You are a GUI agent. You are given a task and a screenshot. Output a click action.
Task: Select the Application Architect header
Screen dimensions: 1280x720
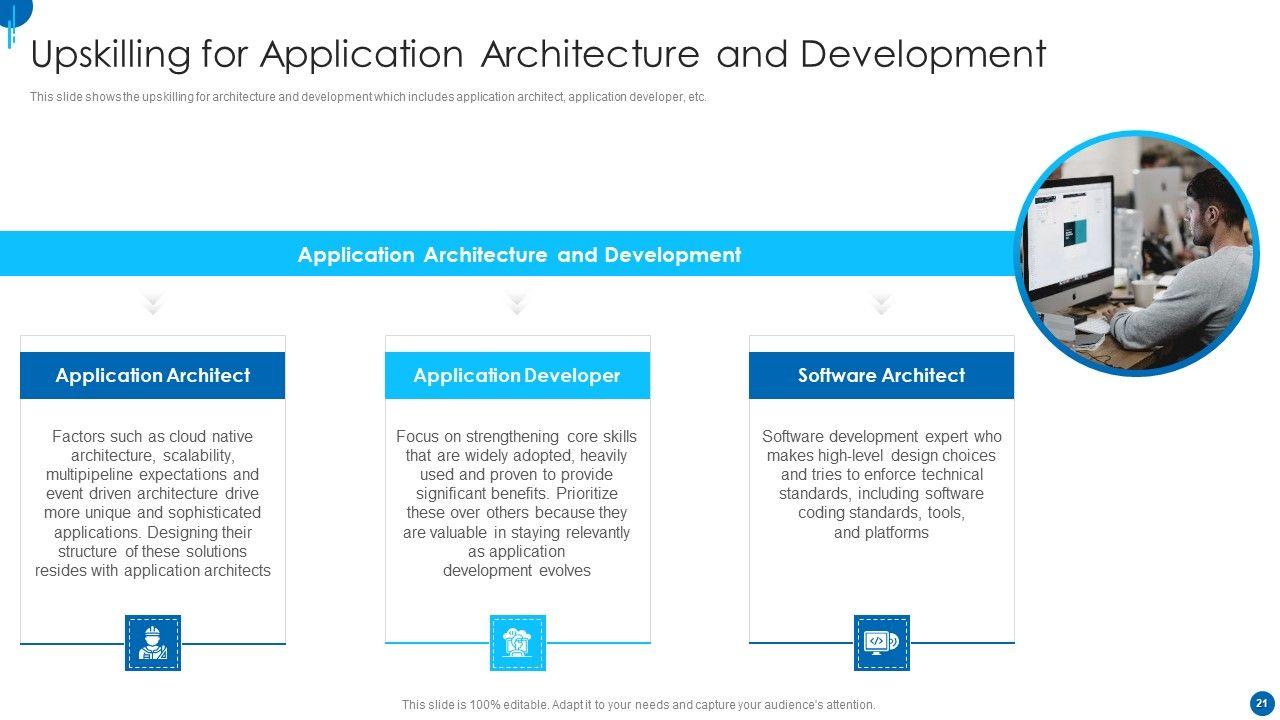[152, 376]
